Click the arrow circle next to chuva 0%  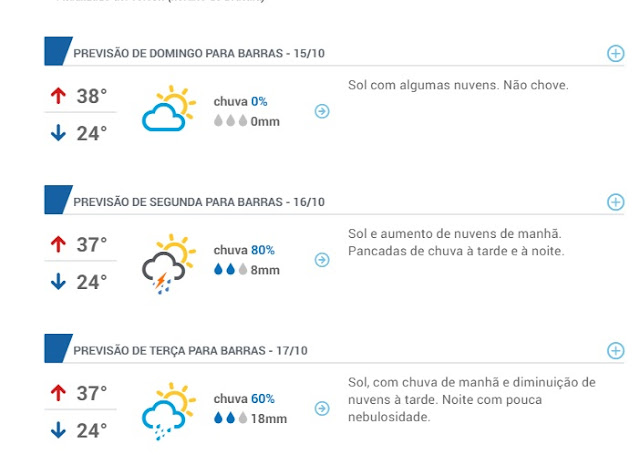322,111
